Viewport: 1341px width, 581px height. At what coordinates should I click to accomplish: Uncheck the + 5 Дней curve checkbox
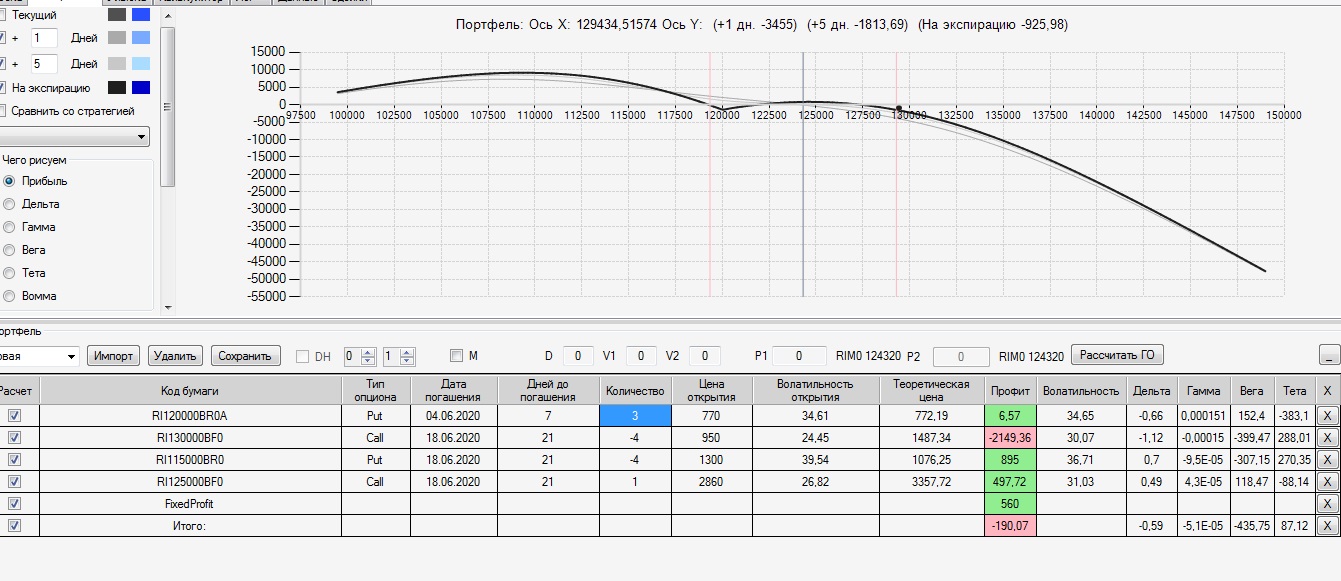point(3,64)
